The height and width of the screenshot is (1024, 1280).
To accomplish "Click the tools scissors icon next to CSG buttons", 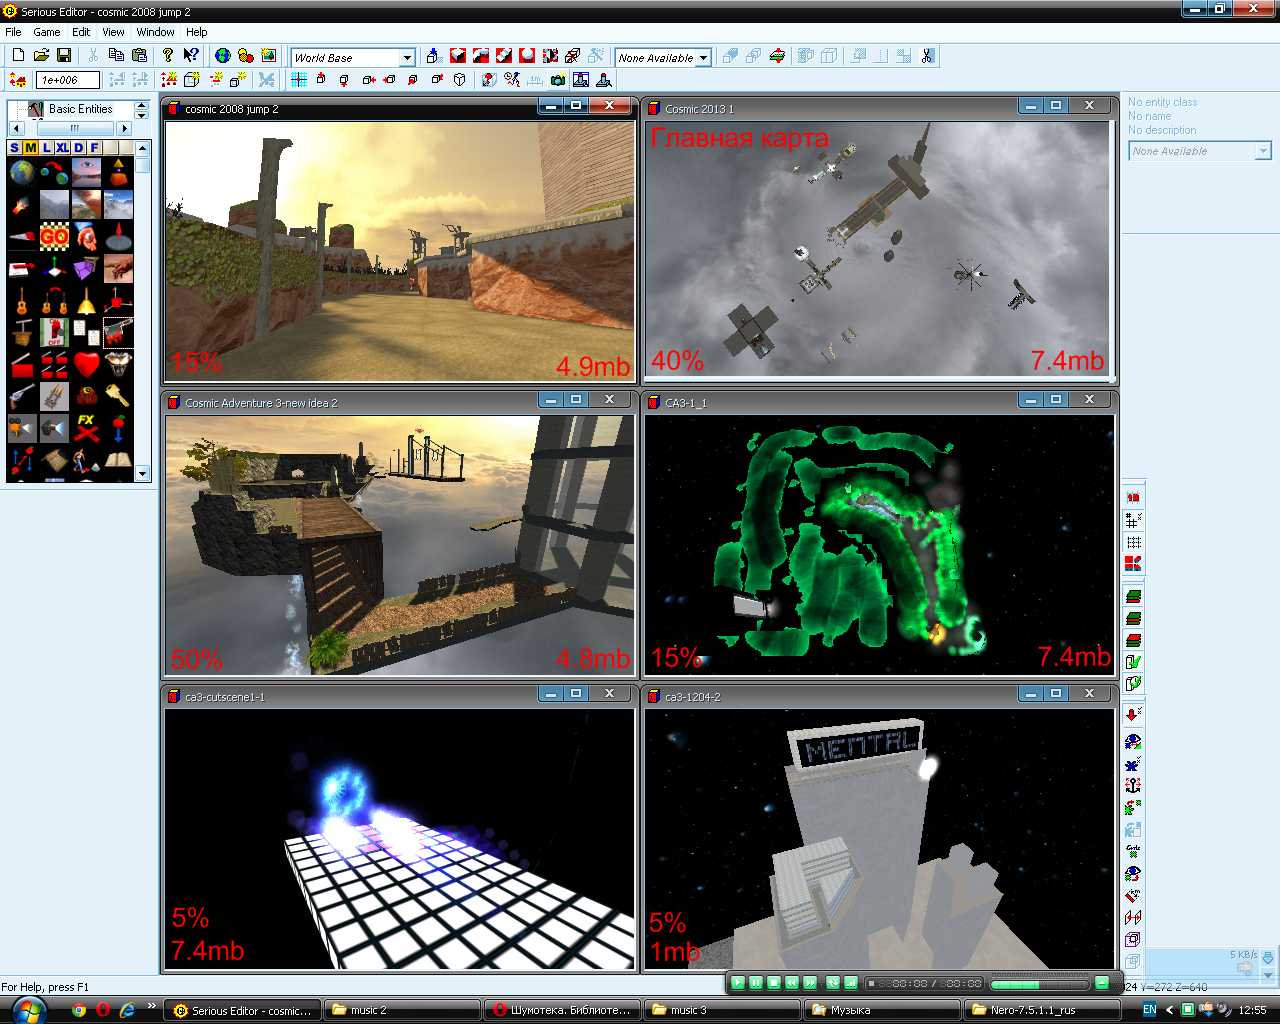I will point(927,56).
